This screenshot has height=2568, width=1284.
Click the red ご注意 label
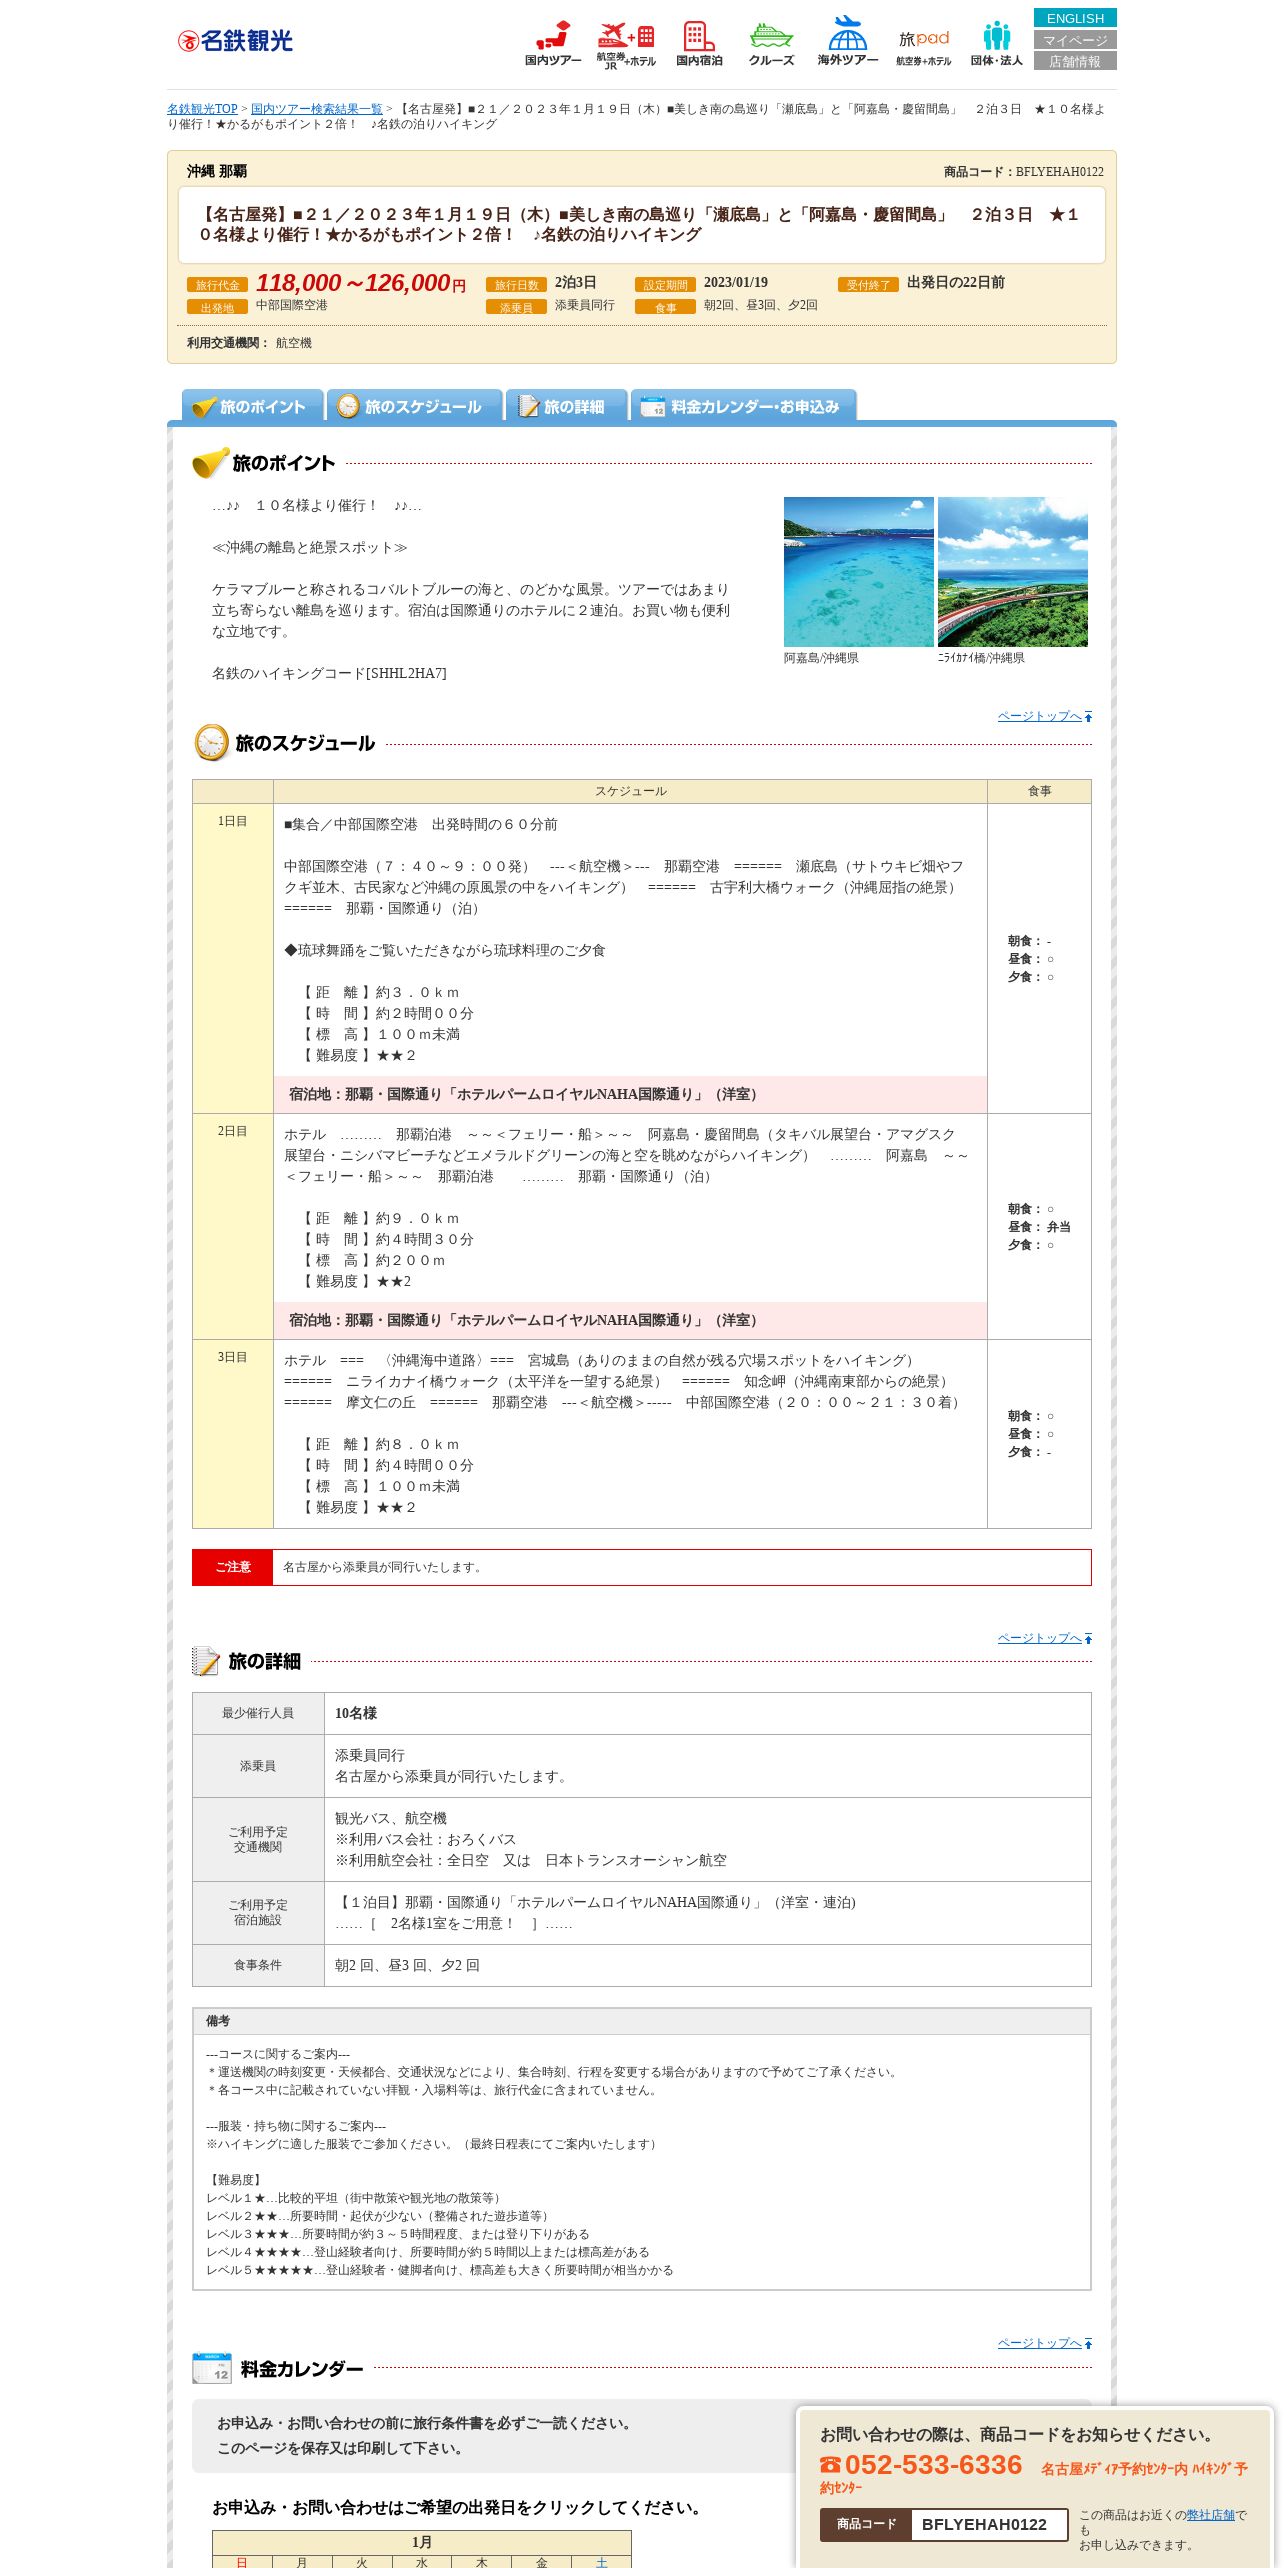[232, 1567]
